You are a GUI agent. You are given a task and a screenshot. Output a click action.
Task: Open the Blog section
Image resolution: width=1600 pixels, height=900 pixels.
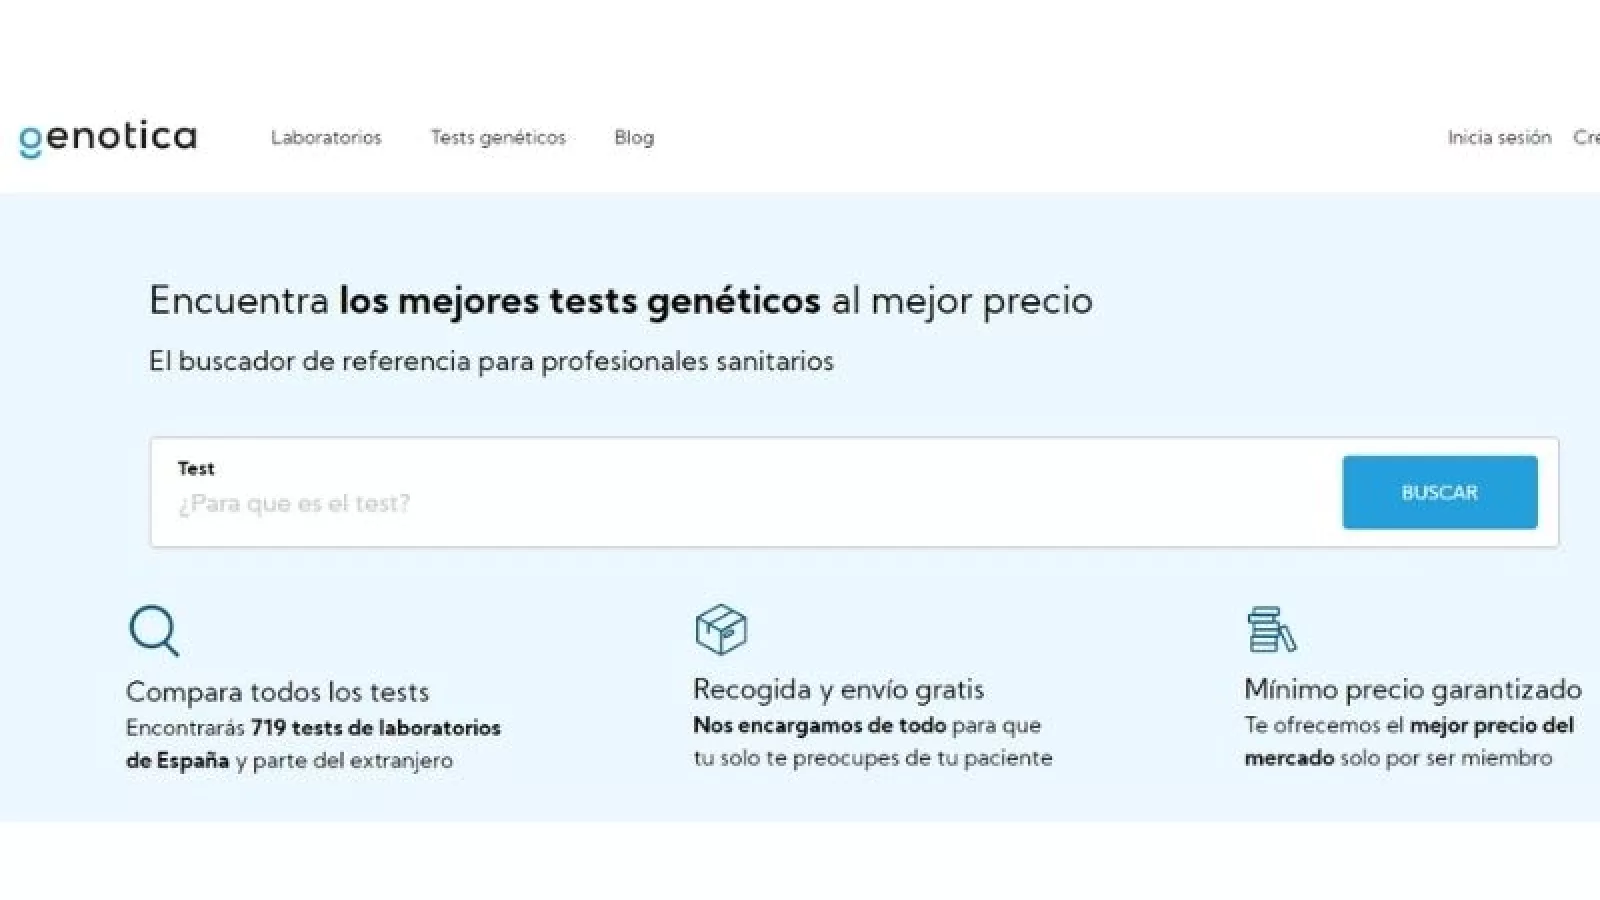pyautogui.click(x=634, y=138)
